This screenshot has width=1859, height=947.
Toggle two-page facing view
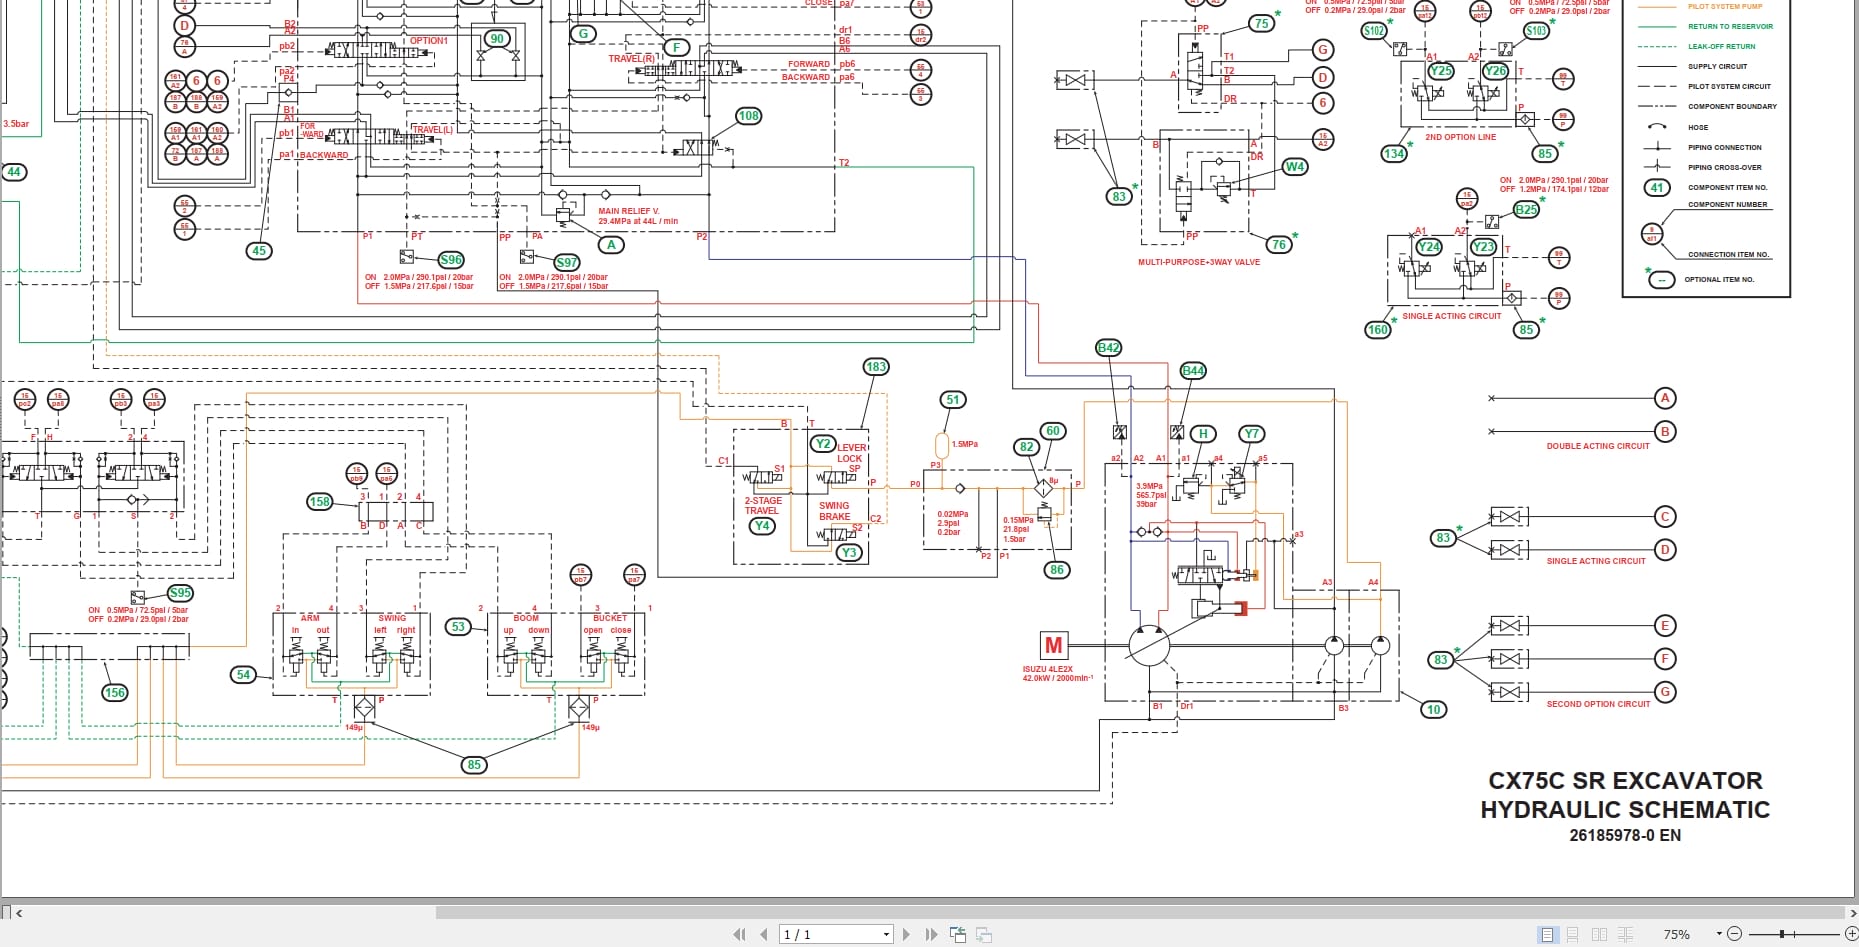(1599, 935)
